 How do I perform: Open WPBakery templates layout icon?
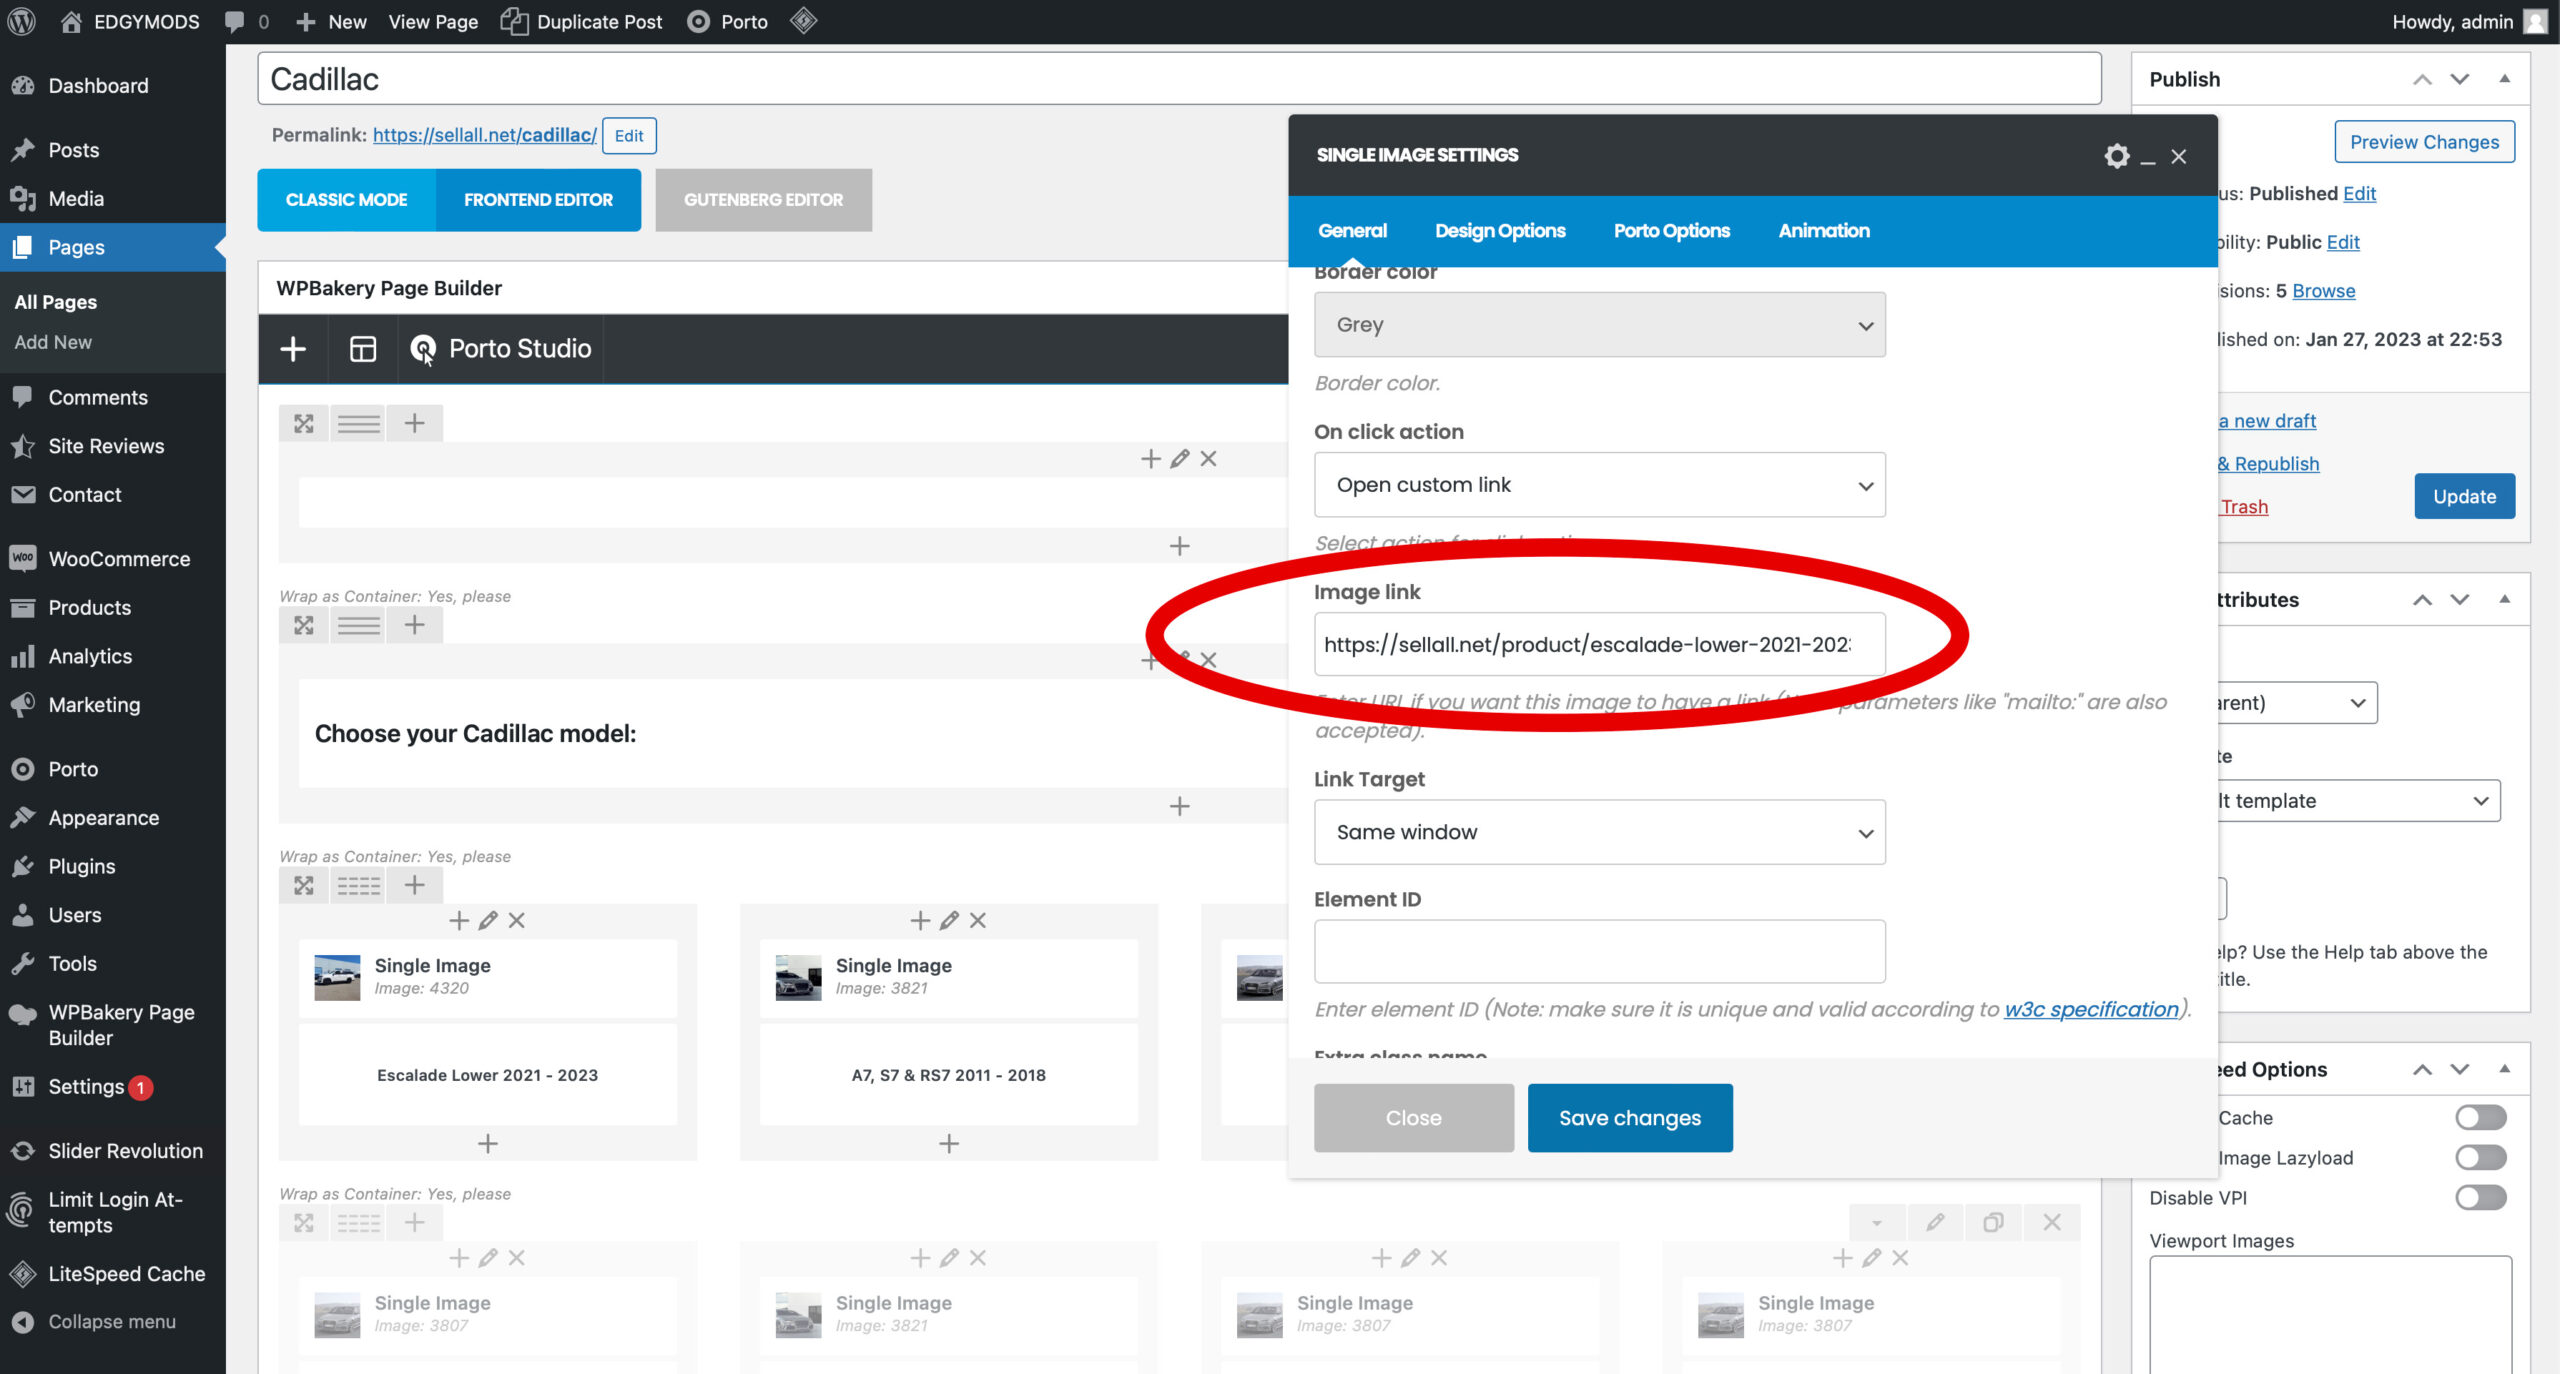coord(362,349)
